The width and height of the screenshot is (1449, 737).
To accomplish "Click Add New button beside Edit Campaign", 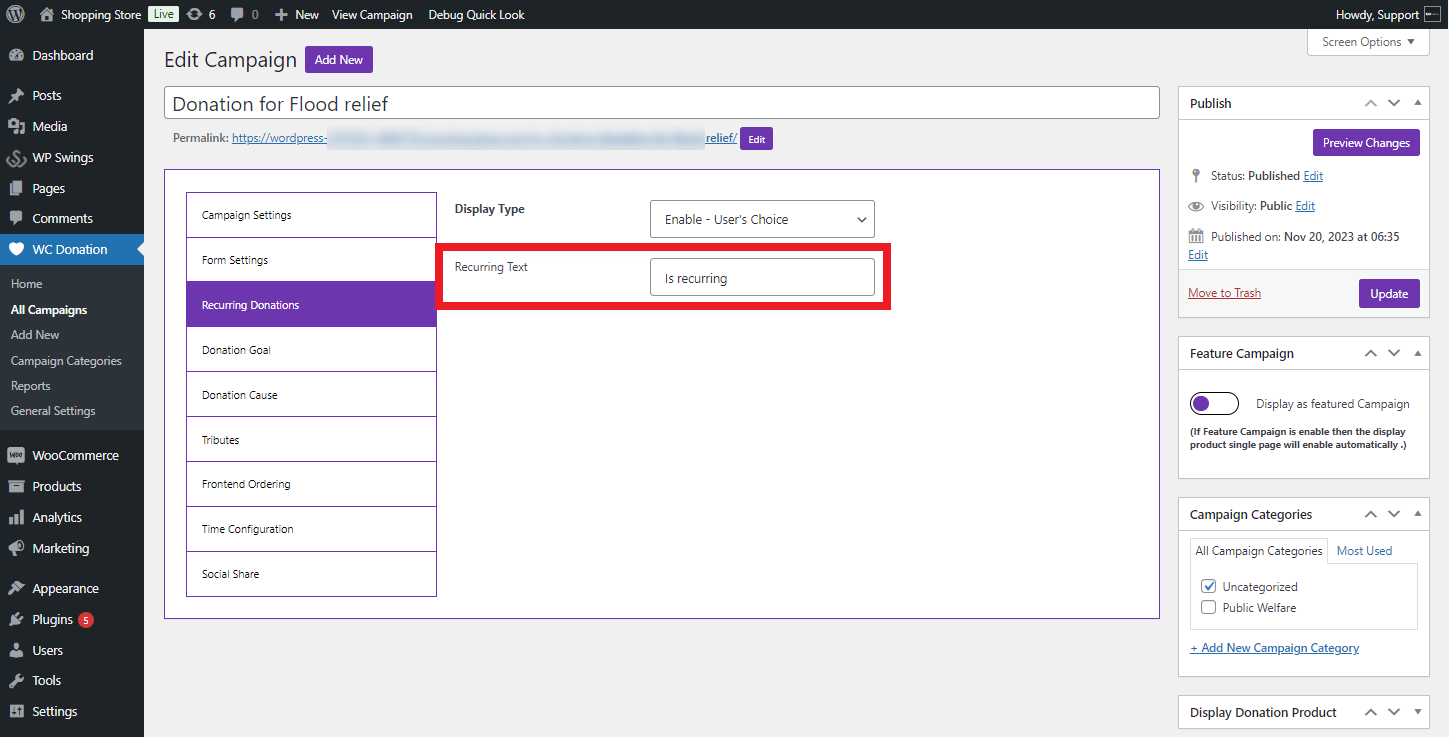I will [339, 60].
